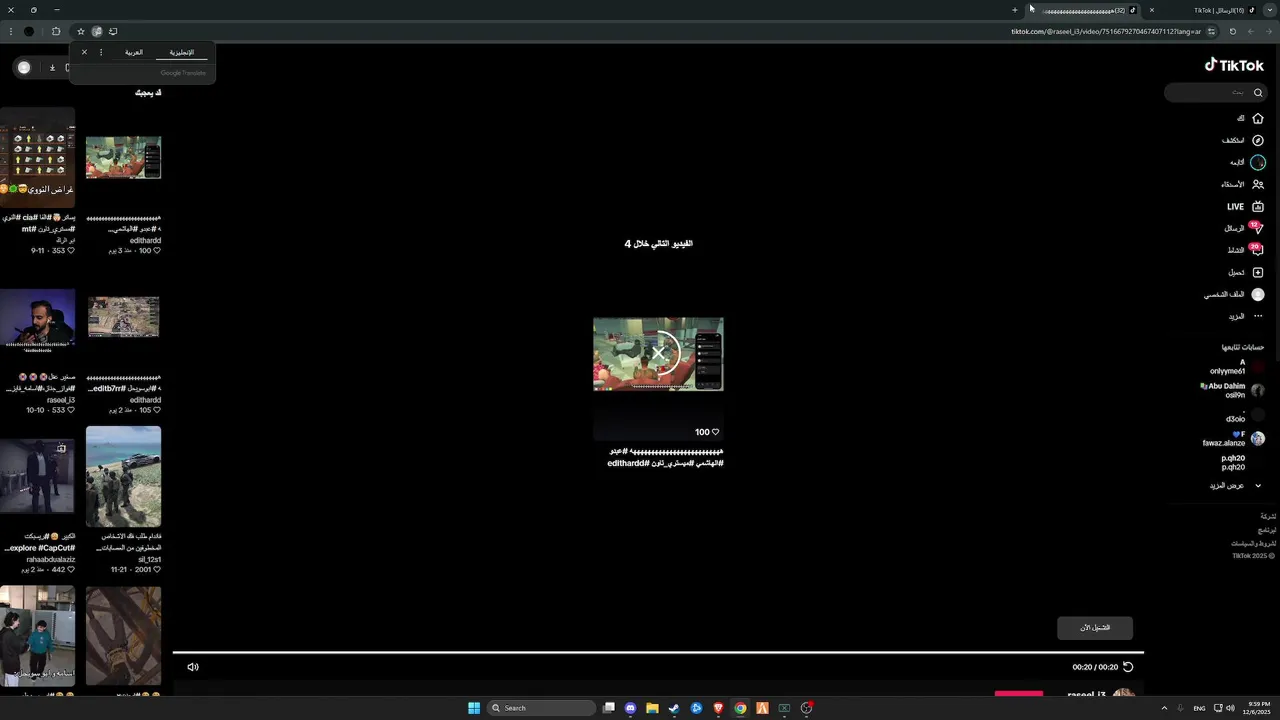Replay the video with the restart icon
This screenshot has width=1280, height=720.
pyautogui.click(x=1128, y=667)
